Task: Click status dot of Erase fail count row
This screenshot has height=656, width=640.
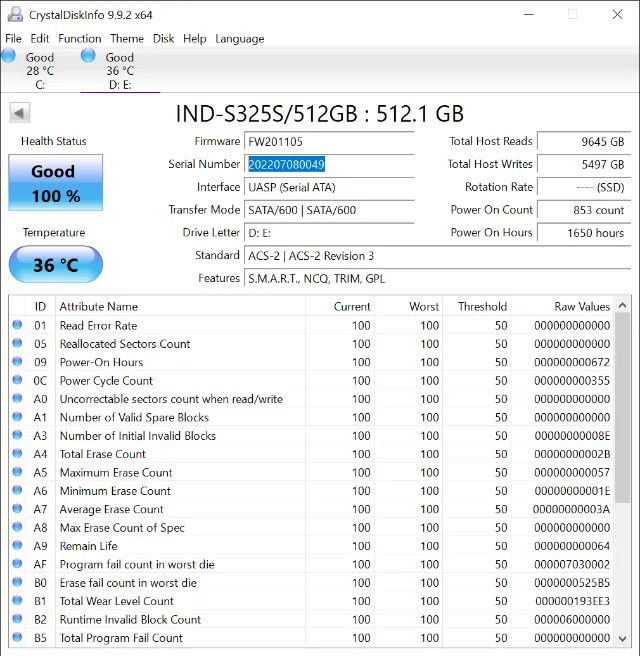Action: coord(17,582)
